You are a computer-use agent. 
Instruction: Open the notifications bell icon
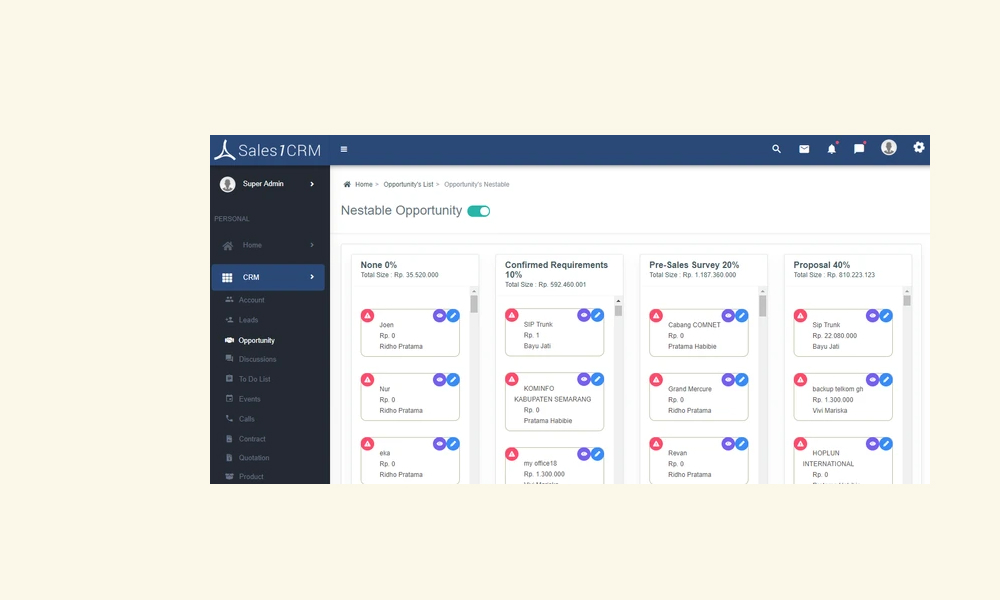click(832, 149)
